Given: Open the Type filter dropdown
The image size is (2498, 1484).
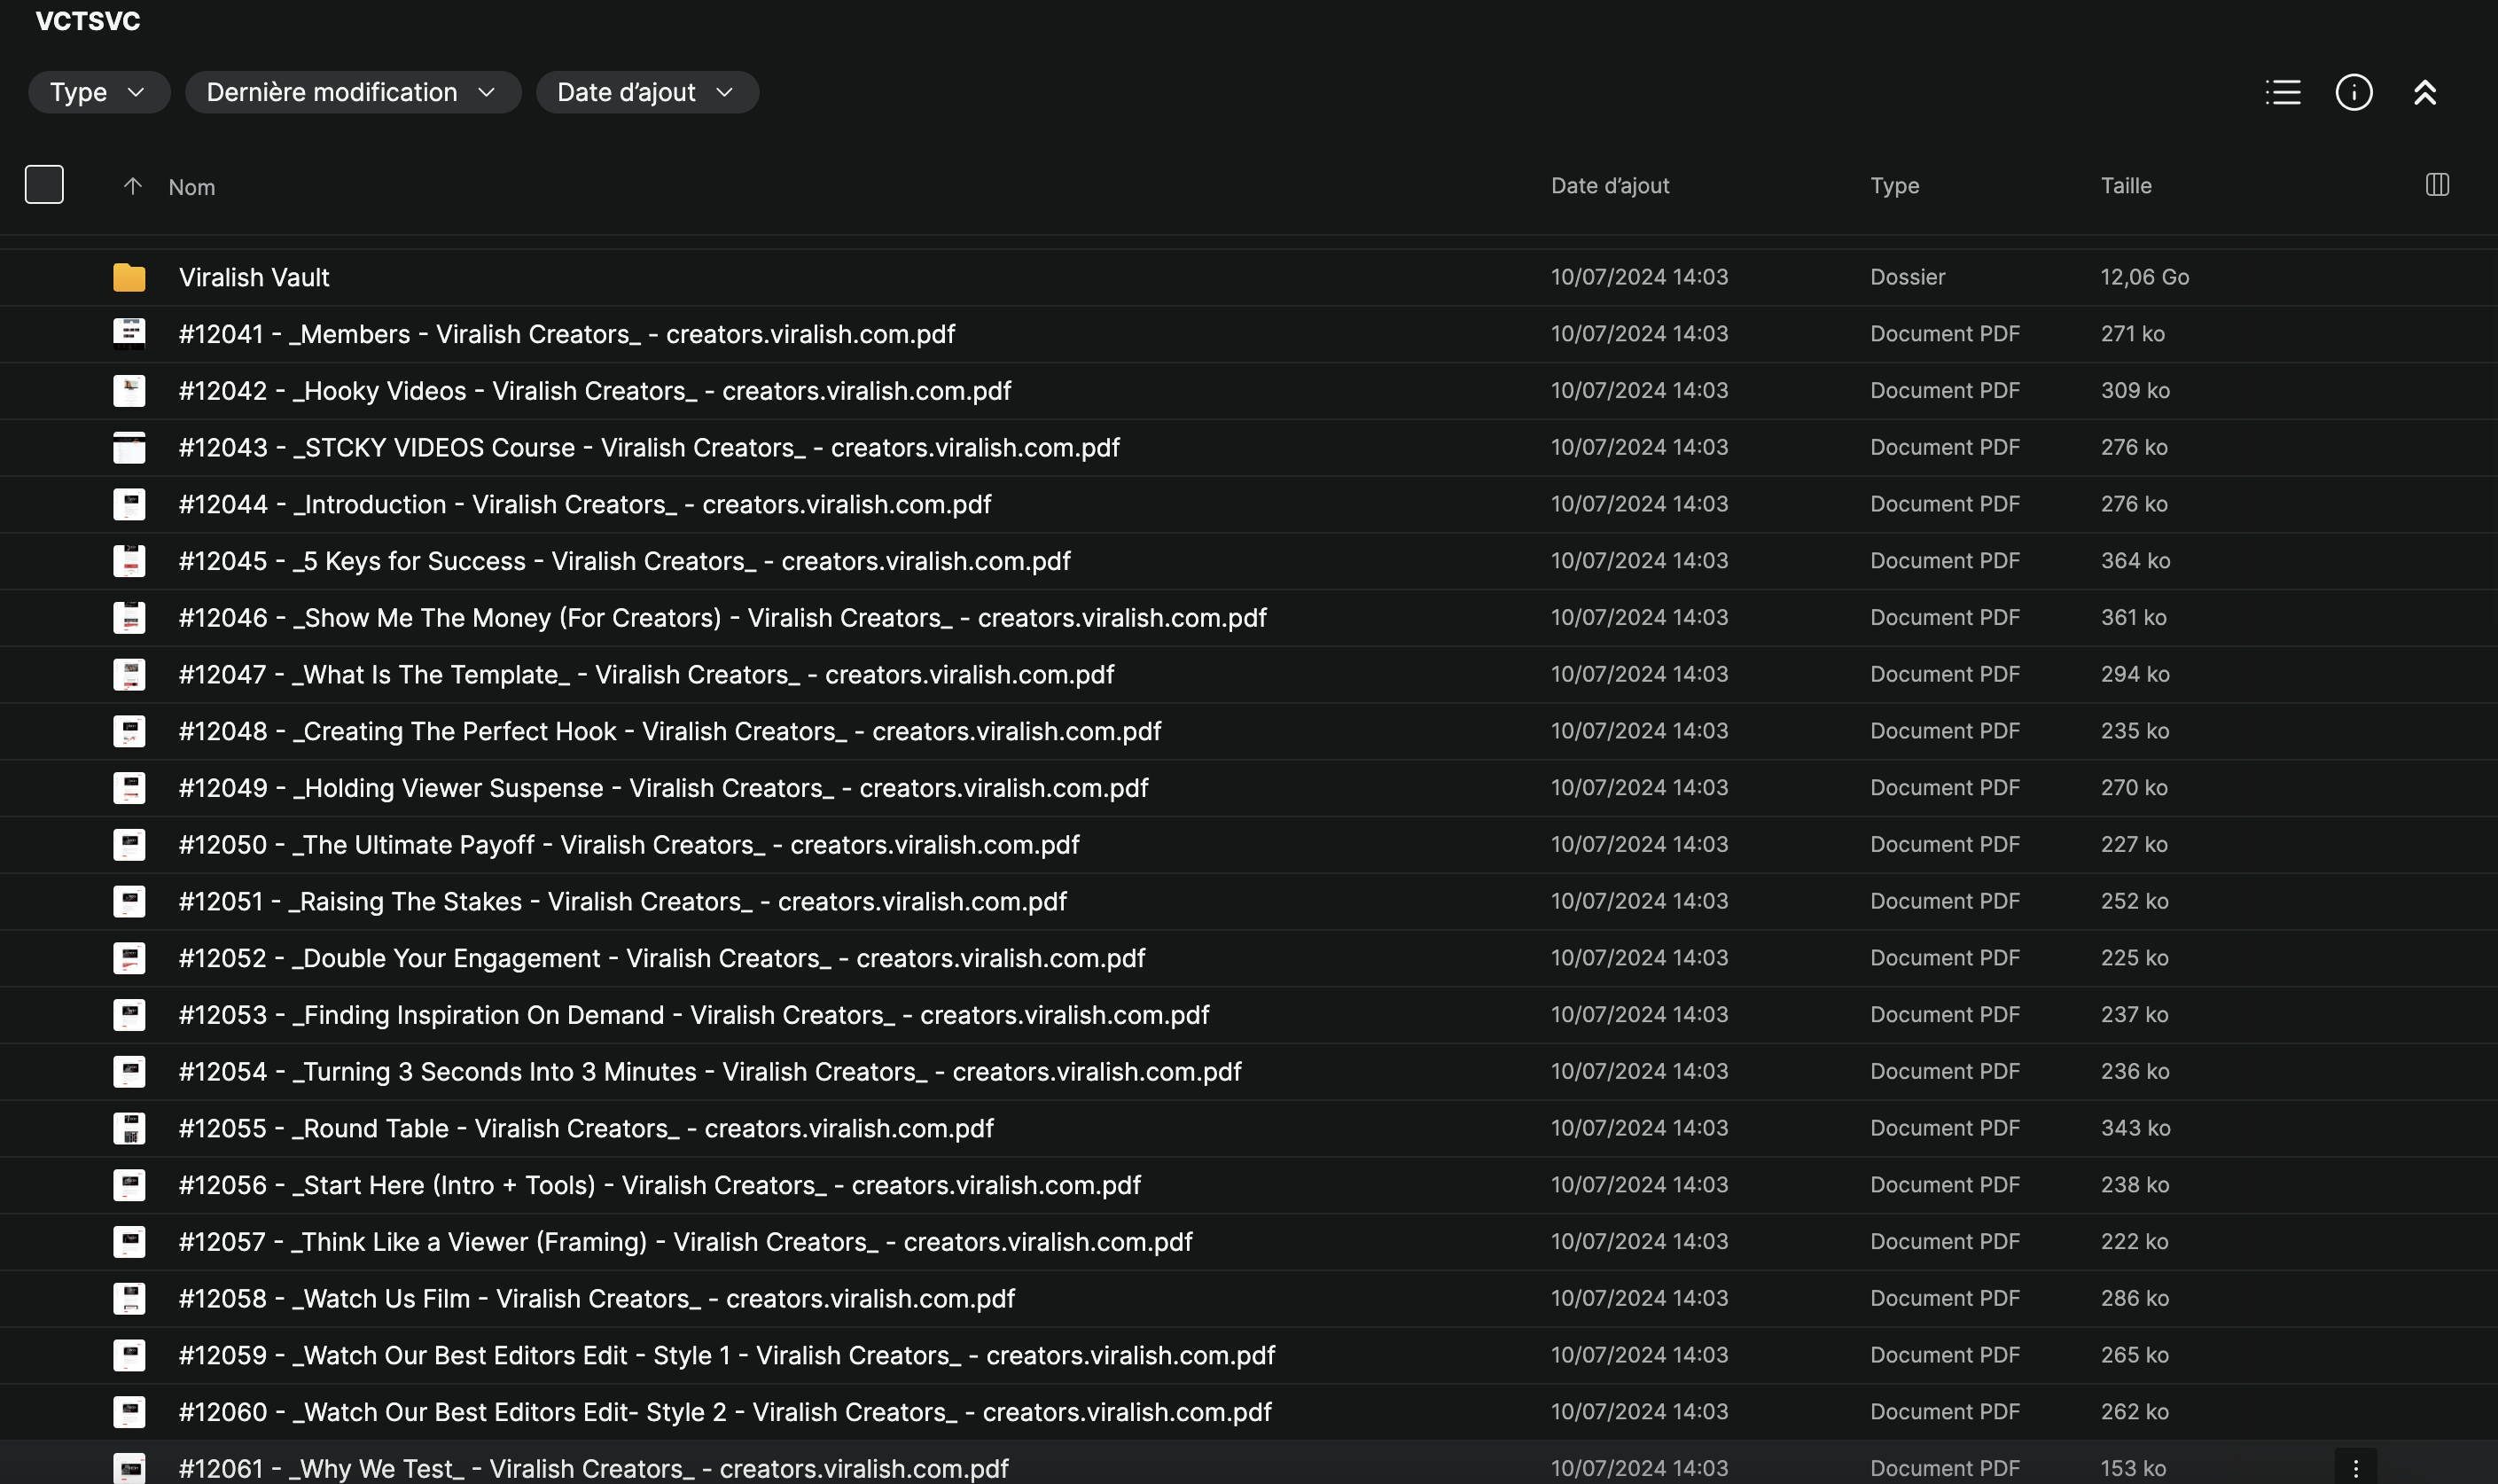Looking at the screenshot, I should [98, 92].
